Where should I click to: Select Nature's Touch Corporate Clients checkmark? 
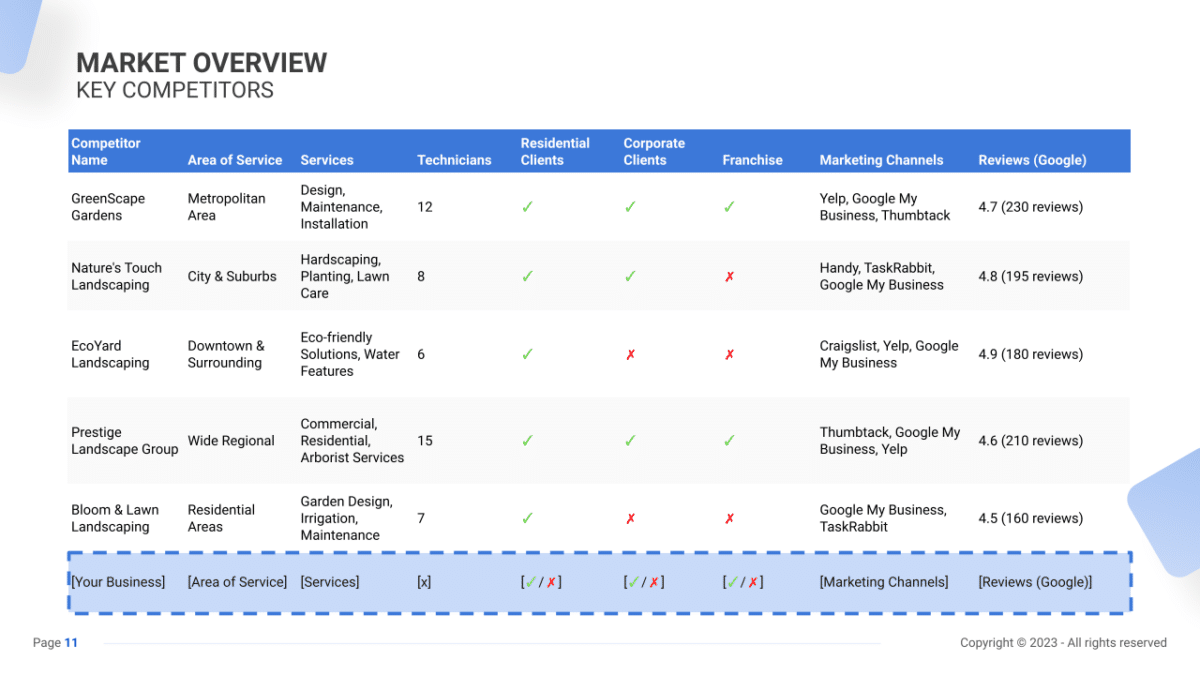[630, 277]
